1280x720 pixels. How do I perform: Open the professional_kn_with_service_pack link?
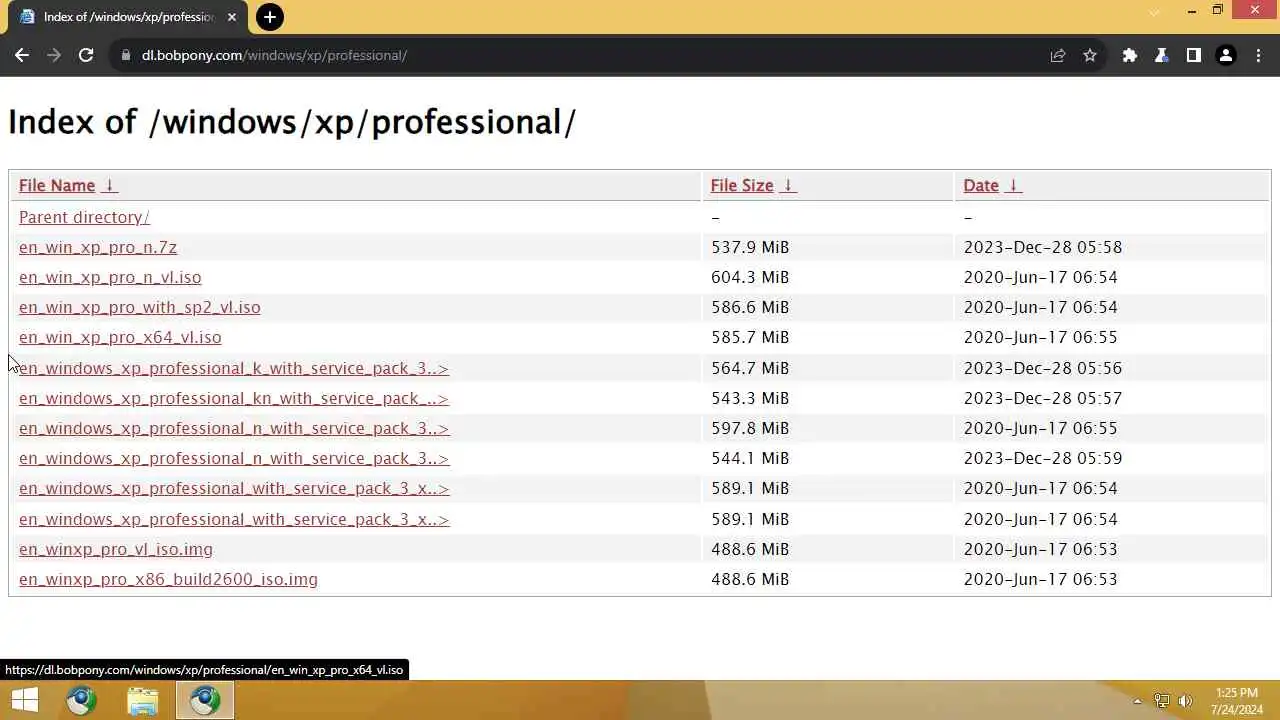click(x=234, y=398)
